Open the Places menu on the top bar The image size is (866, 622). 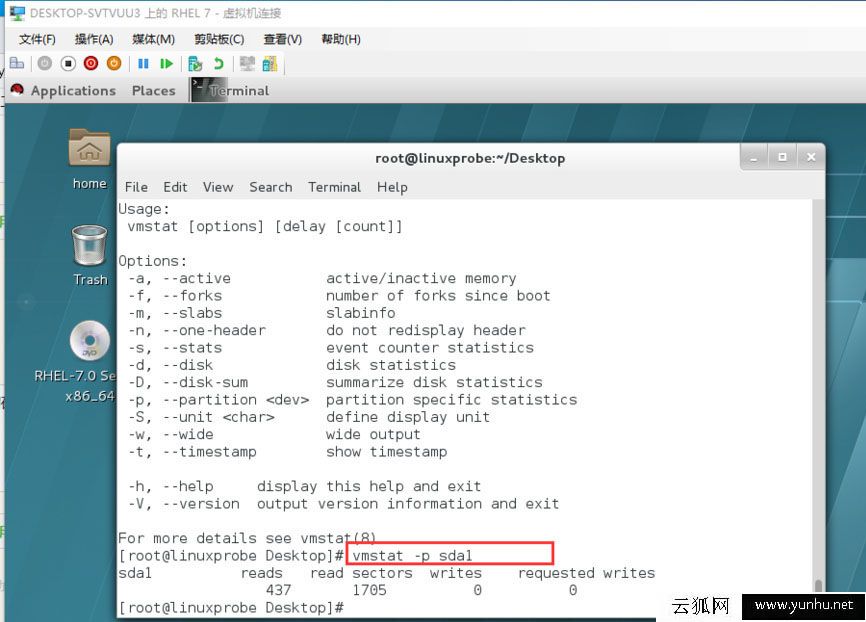tap(153, 90)
